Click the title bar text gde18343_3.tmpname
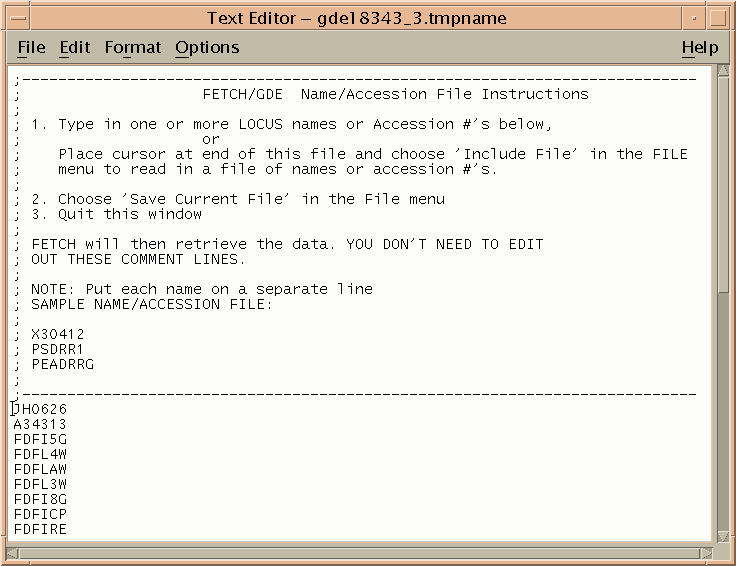Screen dimensions: 736x566 pyautogui.click(x=412, y=19)
